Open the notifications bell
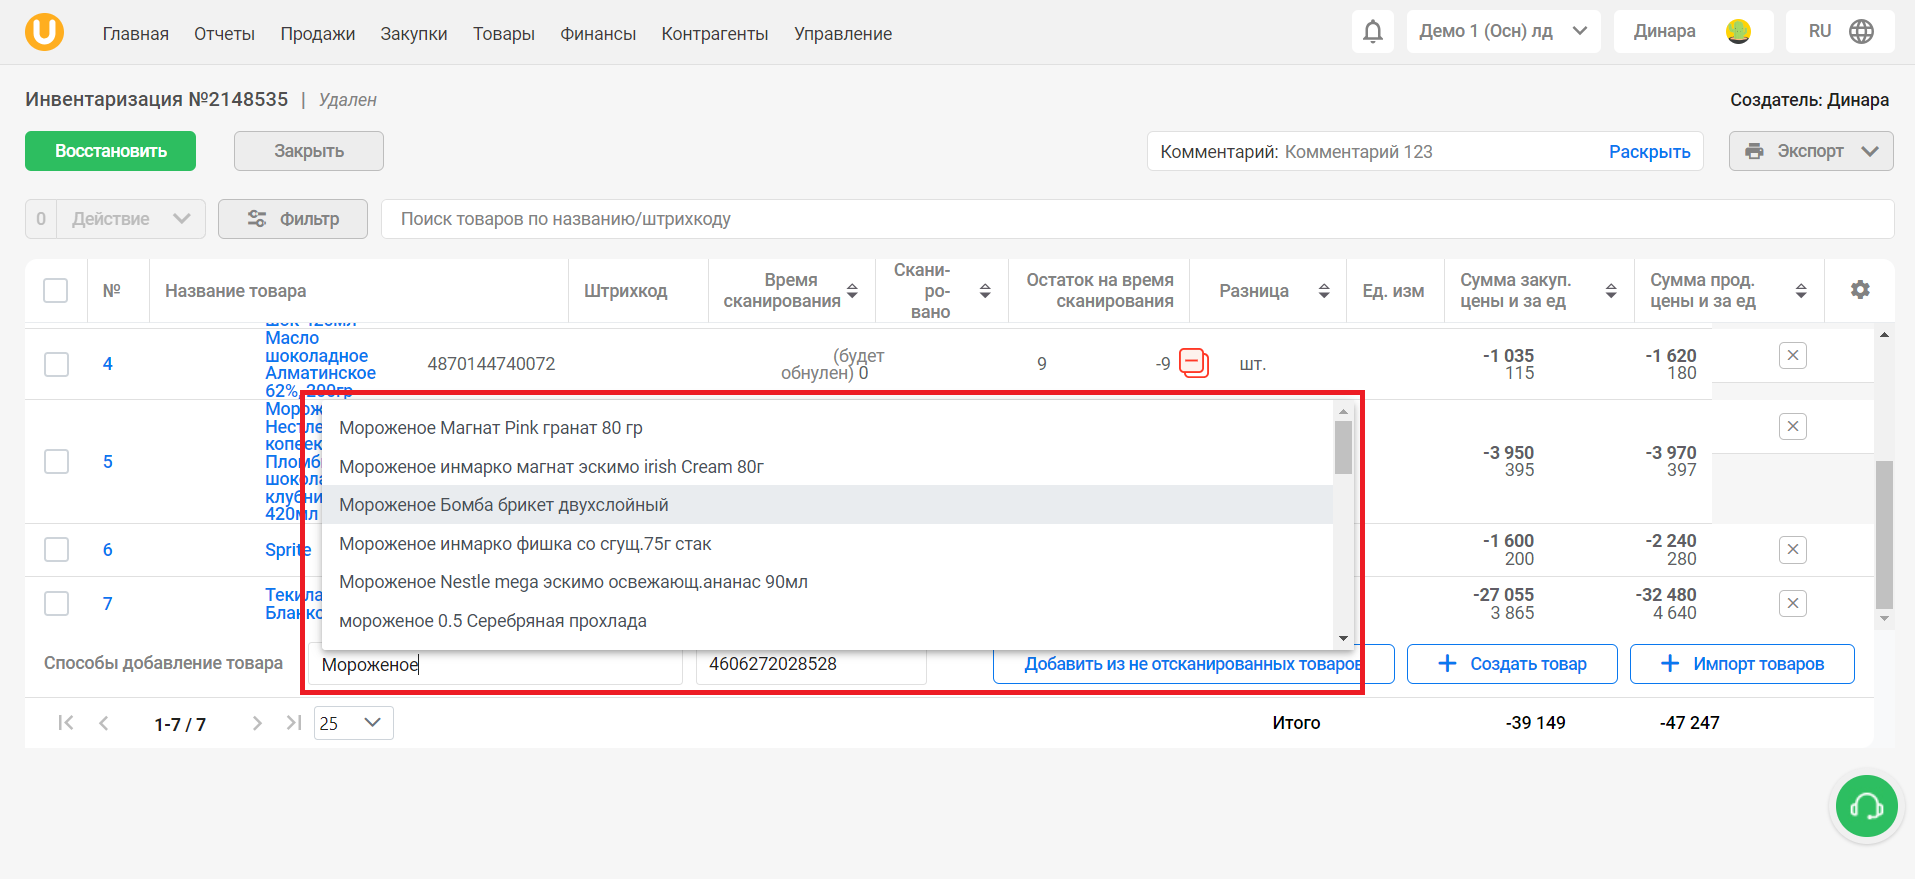 click(1373, 32)
